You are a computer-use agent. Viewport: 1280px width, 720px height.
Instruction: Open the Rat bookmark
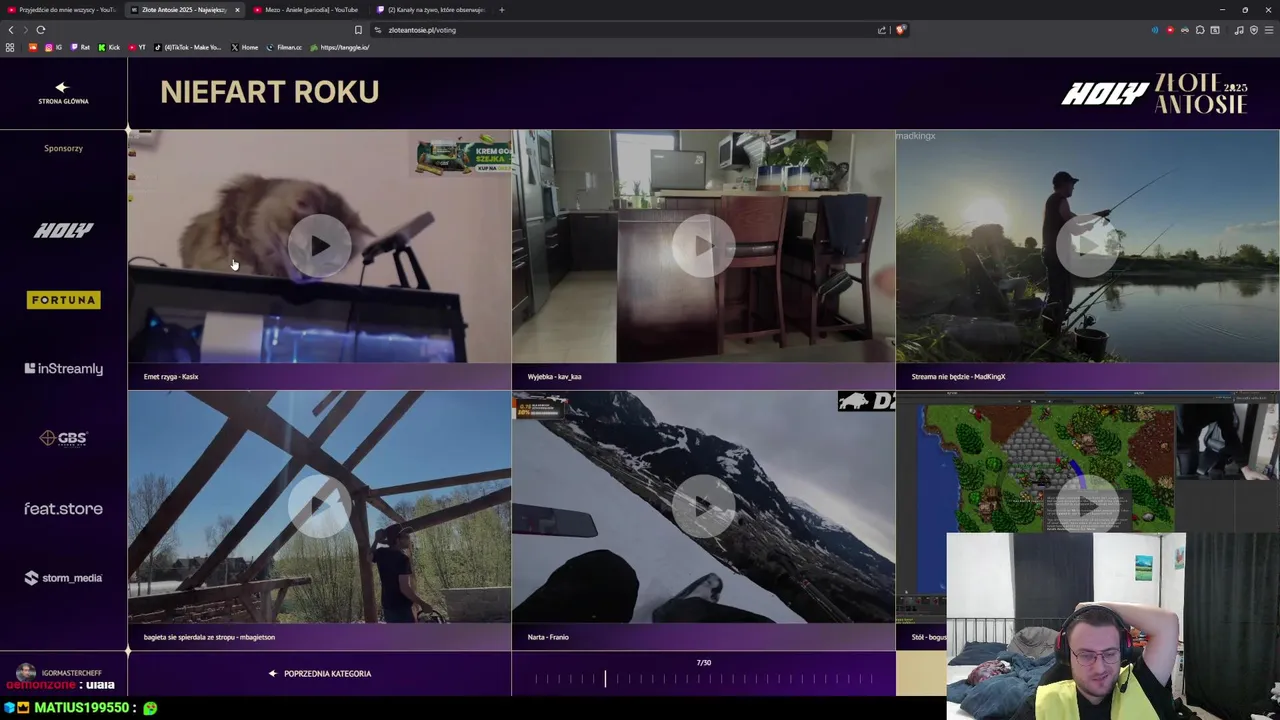[x=80, y=47]
